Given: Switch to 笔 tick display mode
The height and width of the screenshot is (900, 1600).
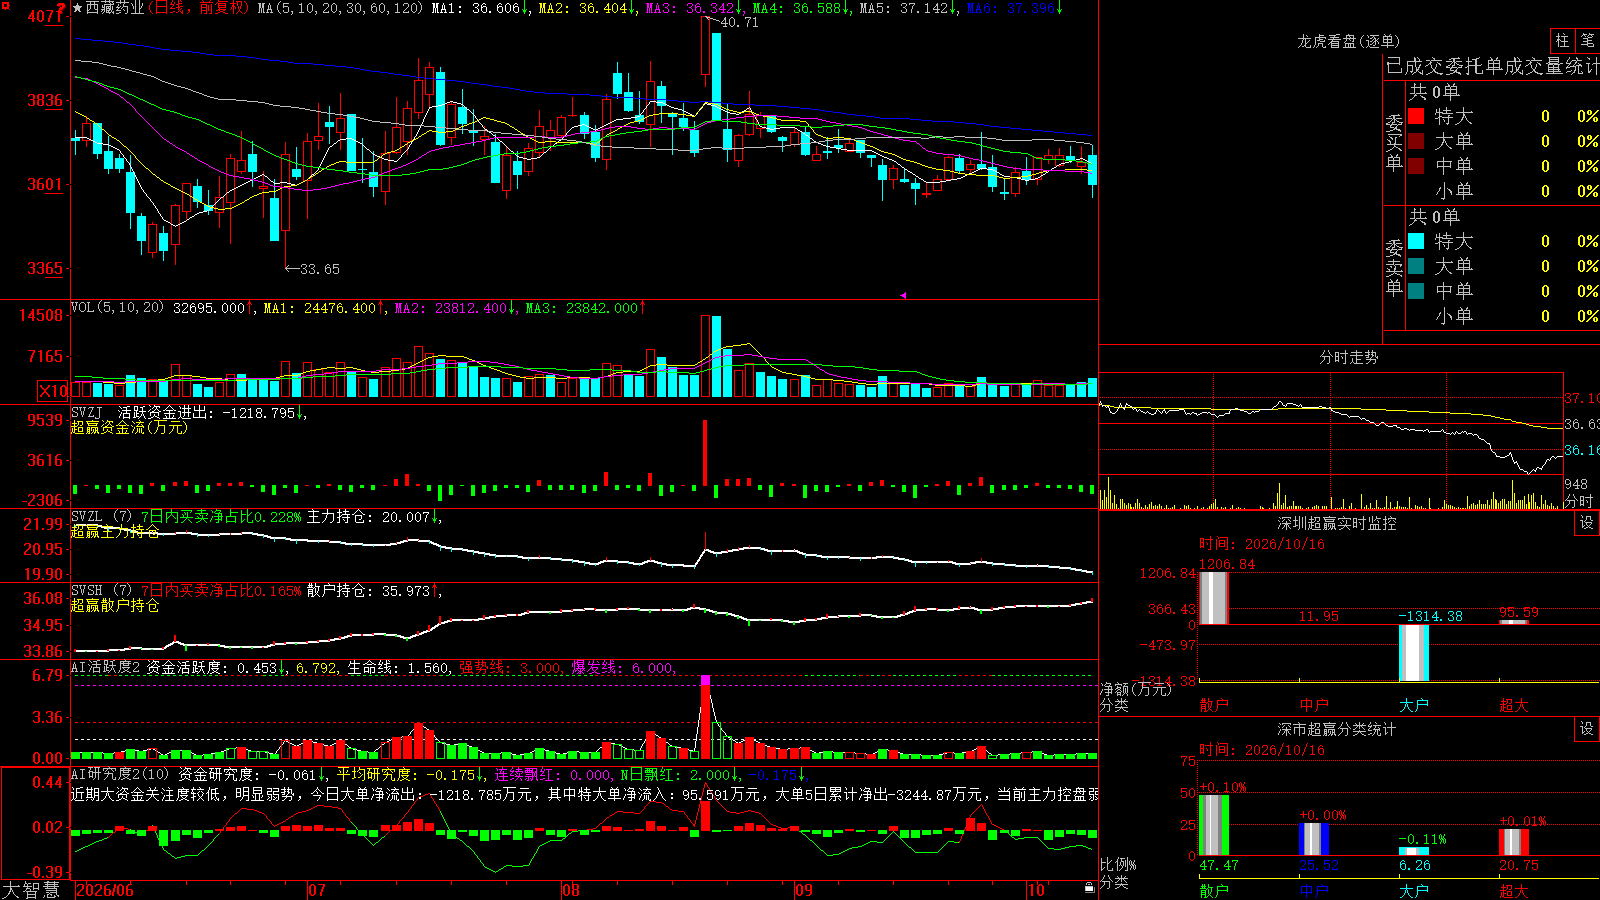Looking at the screenshot, I should click(1587, 40).
